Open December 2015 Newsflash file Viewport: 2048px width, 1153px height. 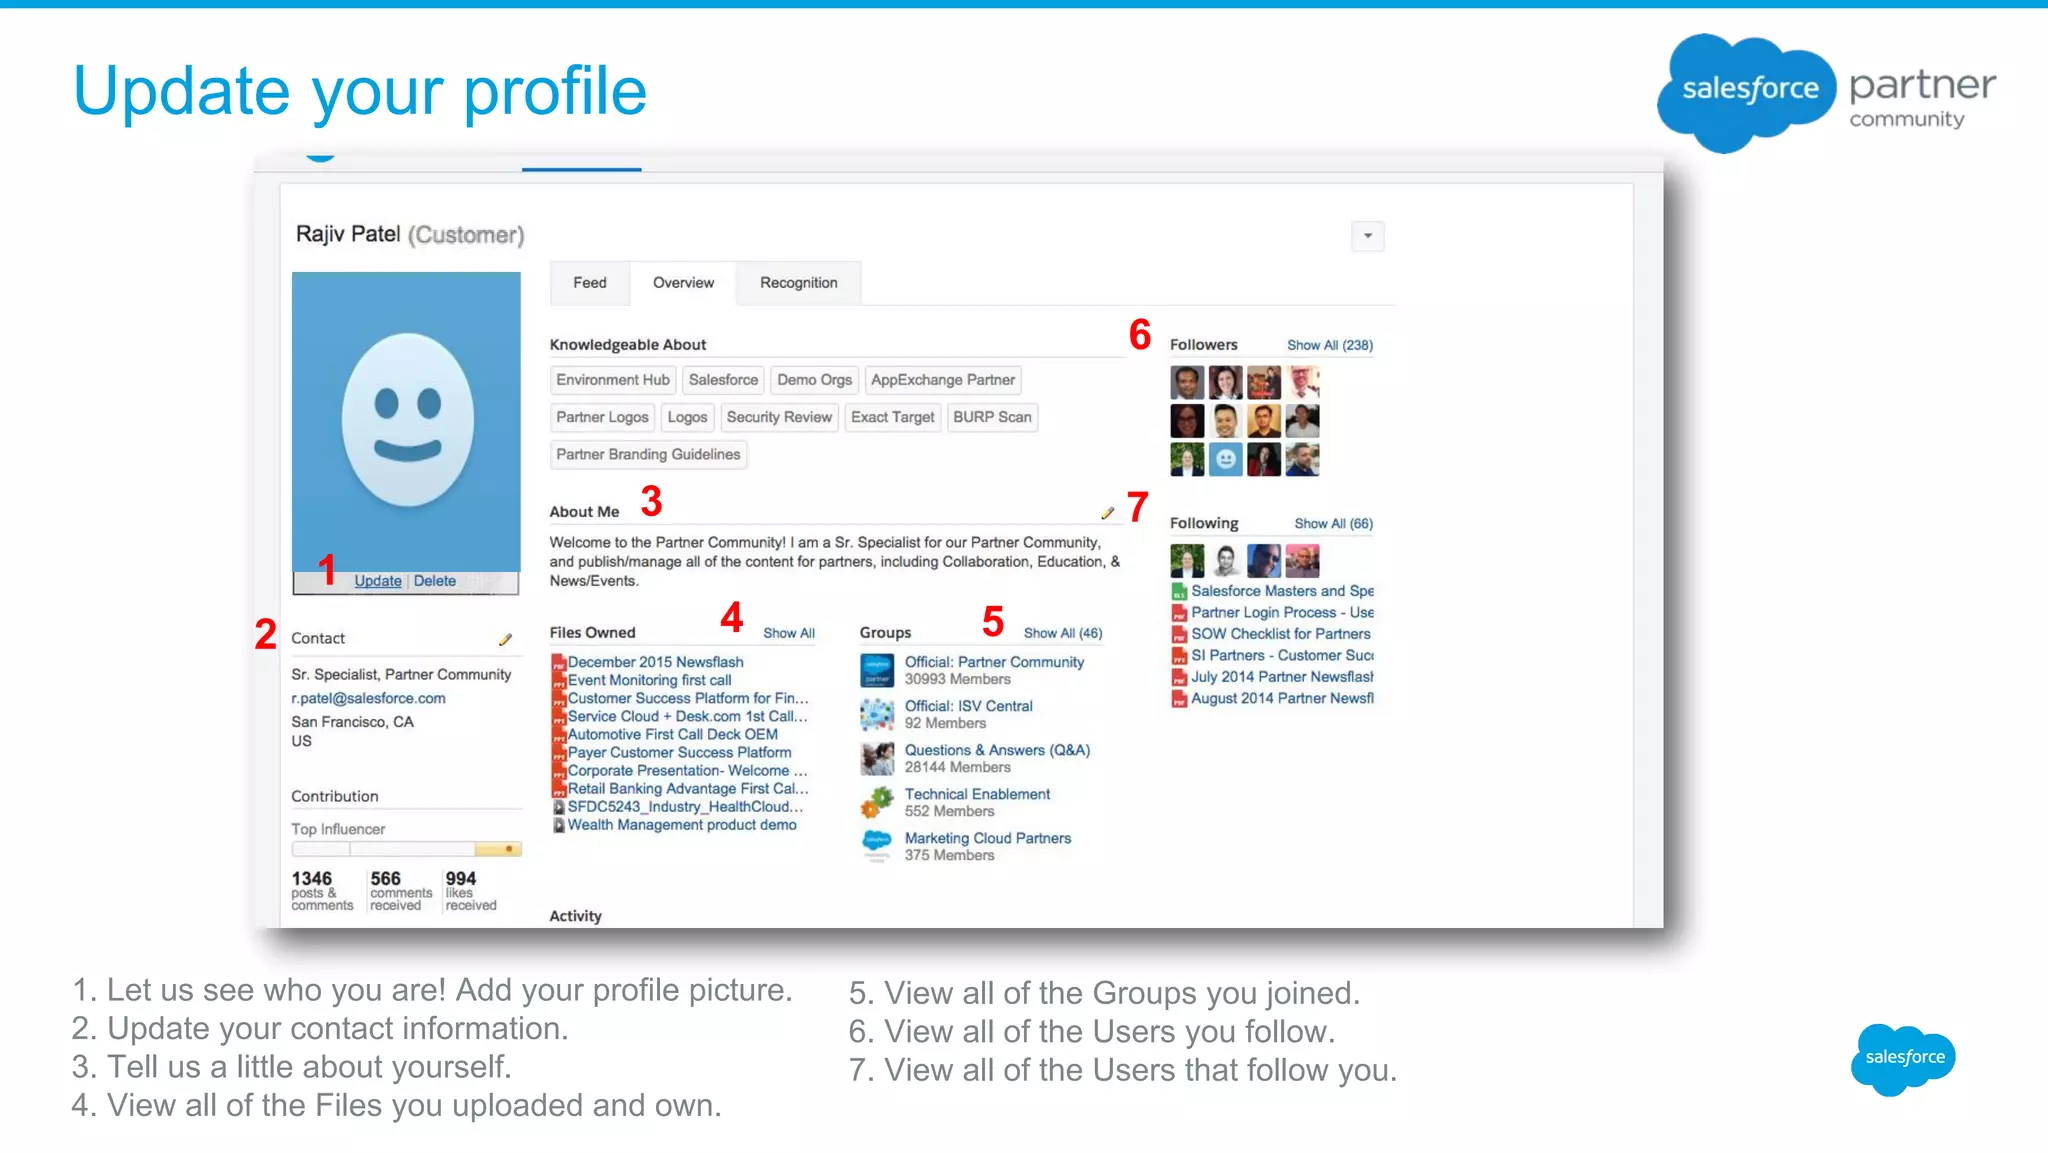point(655,662)
